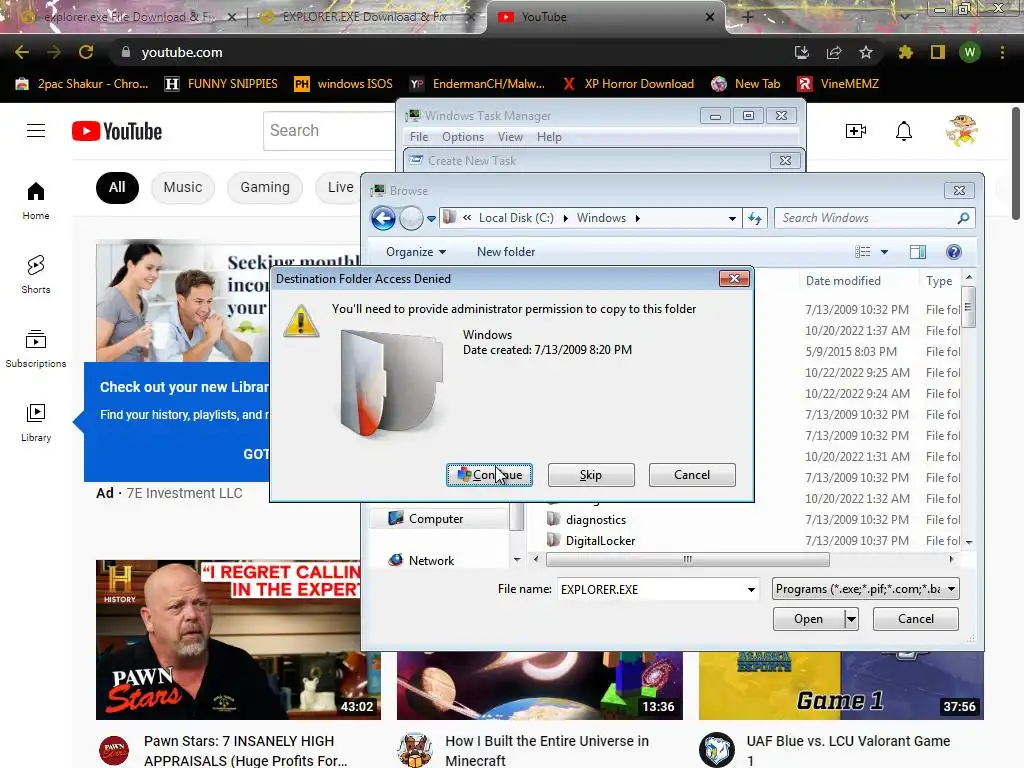Viewport: 1024px width, 768px height.
Task: Change the view icon in Browse
Action: click(x=863, y=252)
